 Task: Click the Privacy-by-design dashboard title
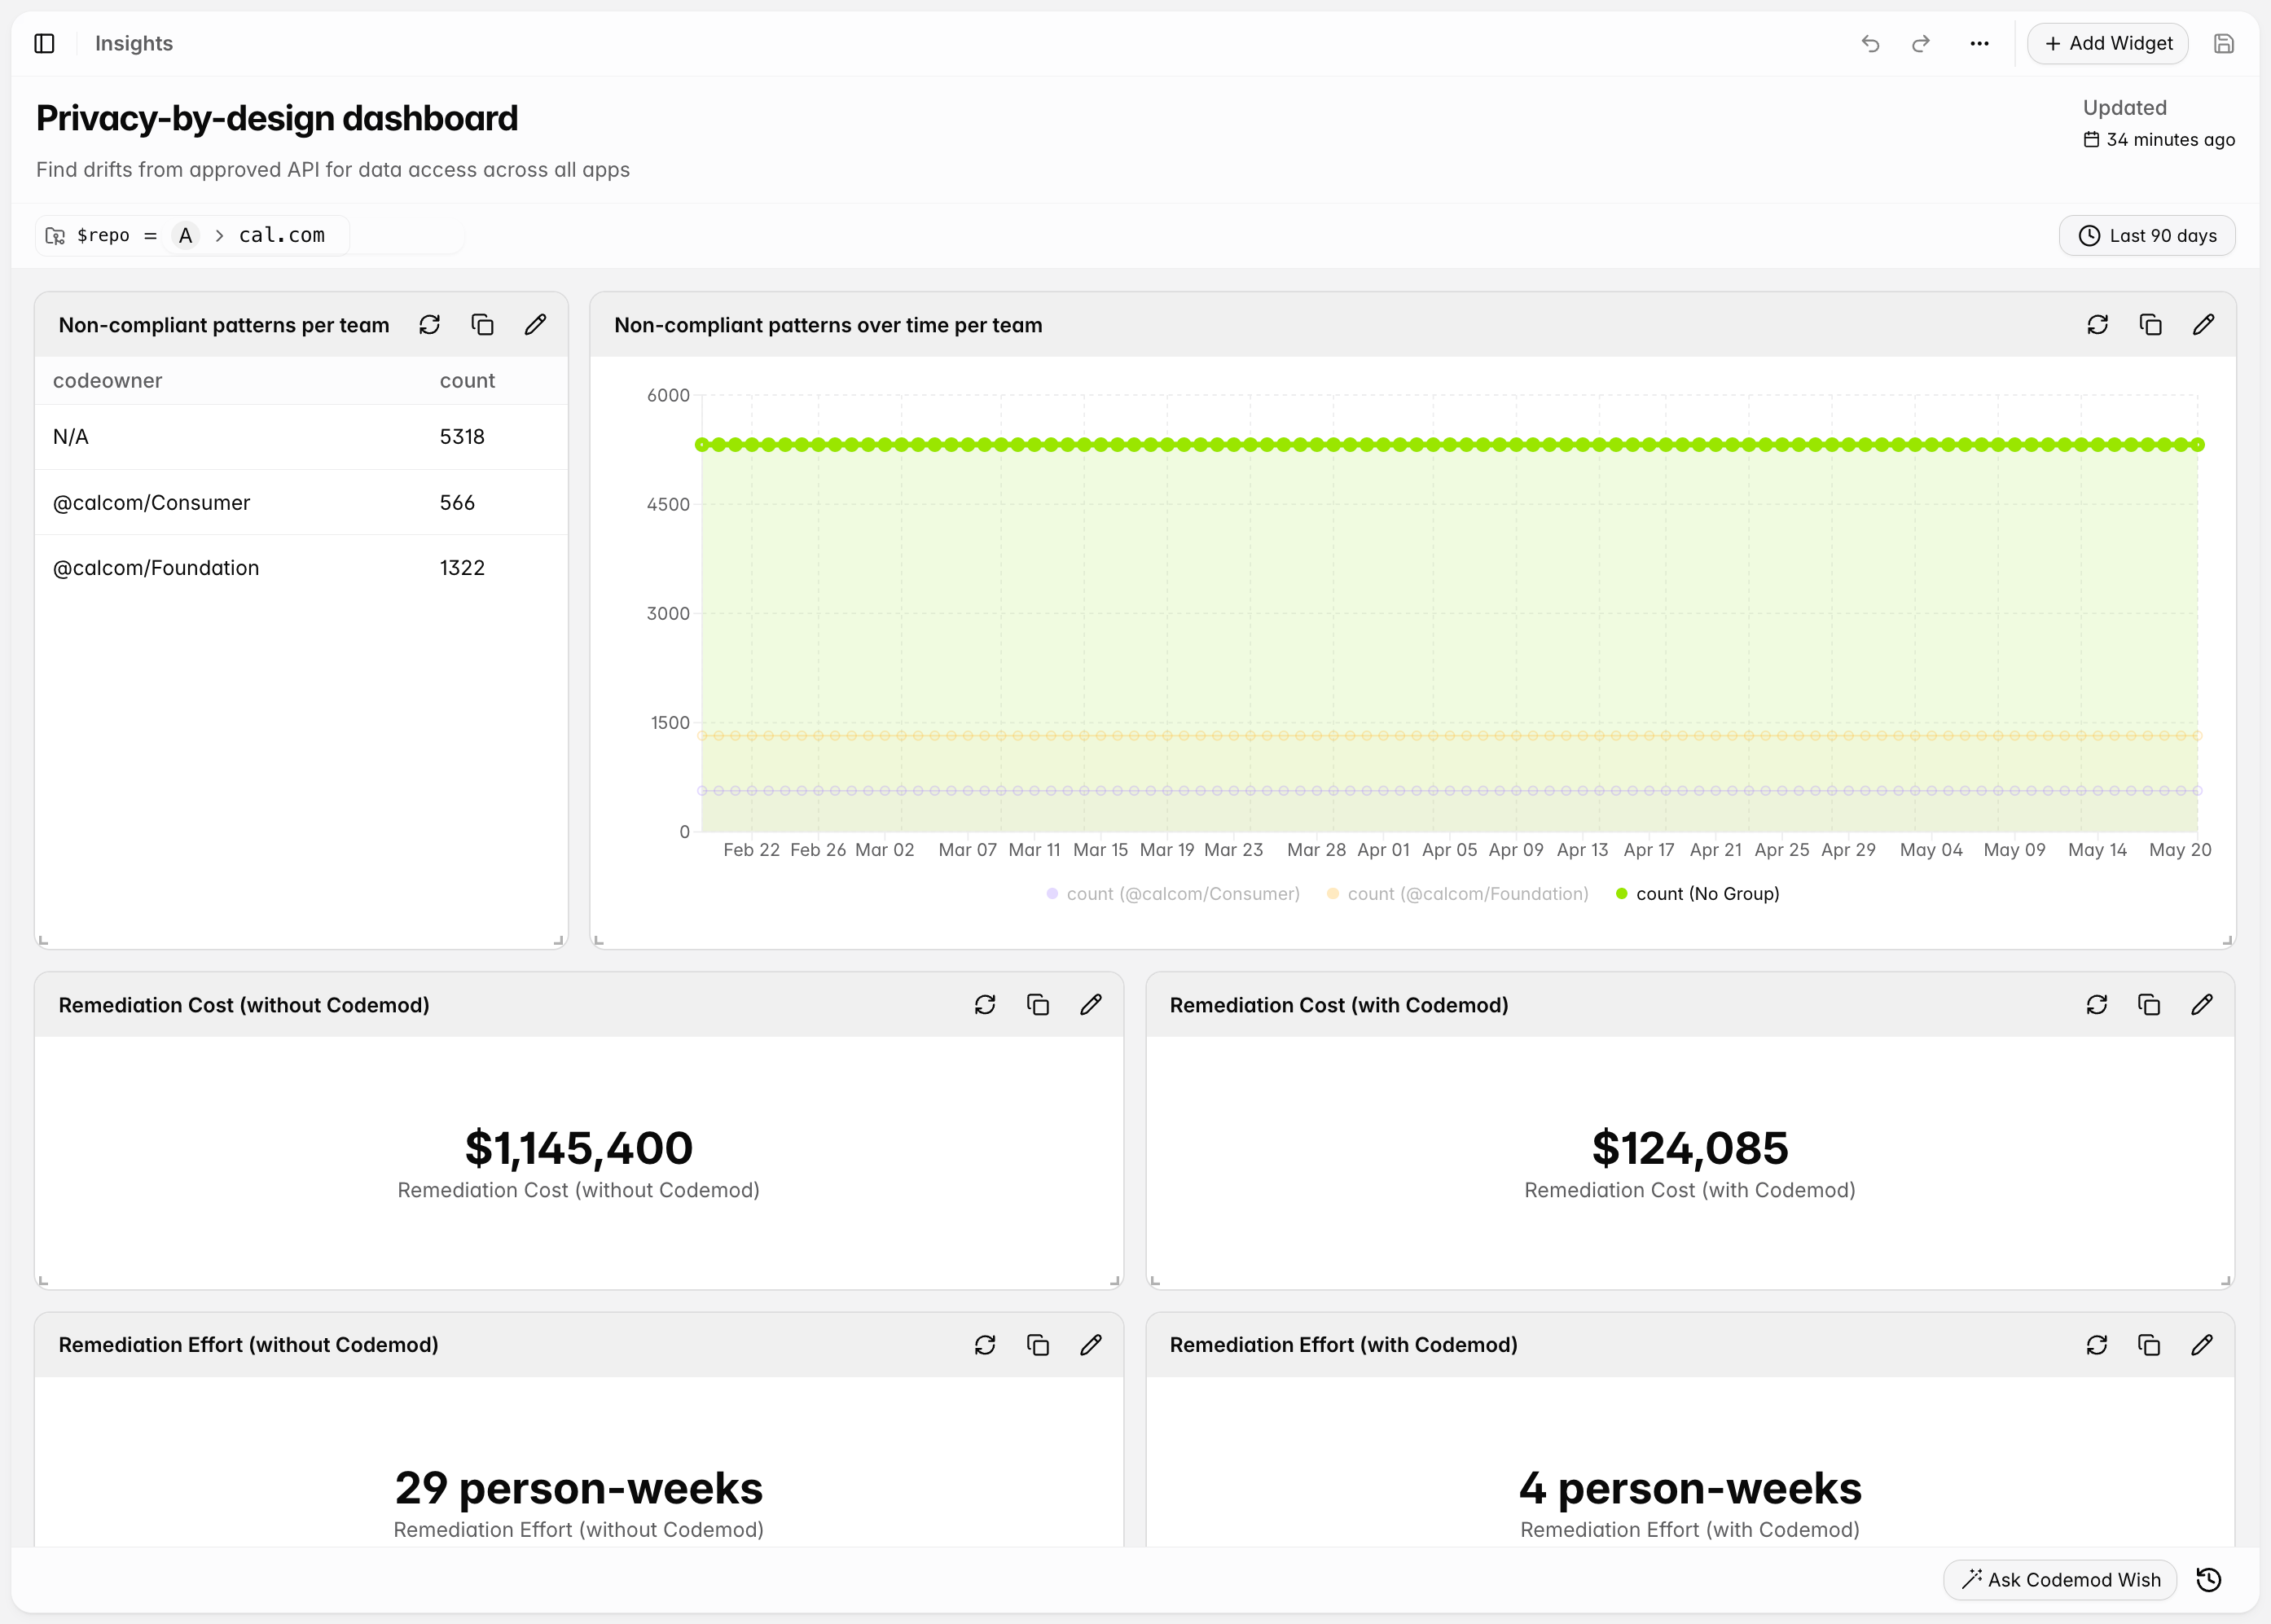tap(277, 118)
